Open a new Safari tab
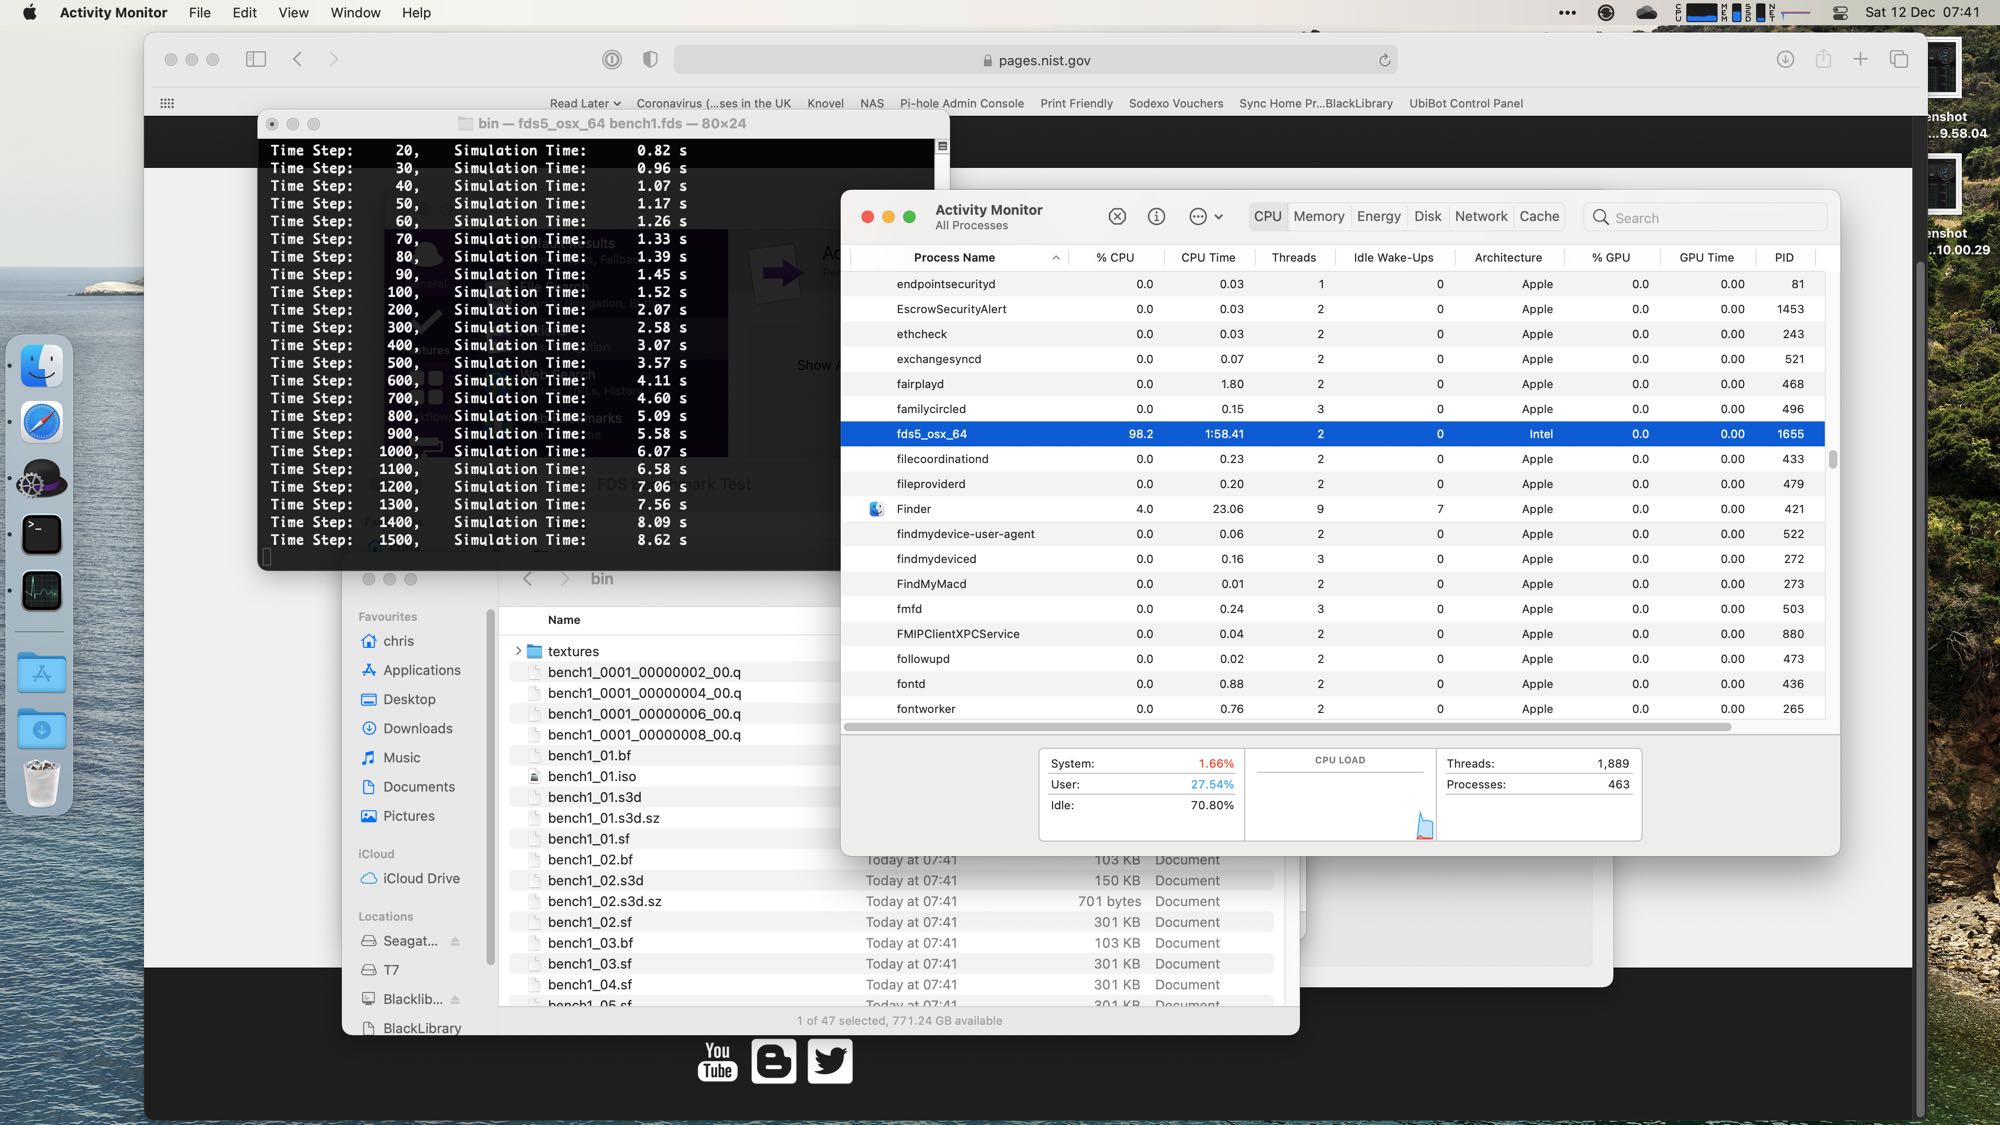 click(1860, 59)
